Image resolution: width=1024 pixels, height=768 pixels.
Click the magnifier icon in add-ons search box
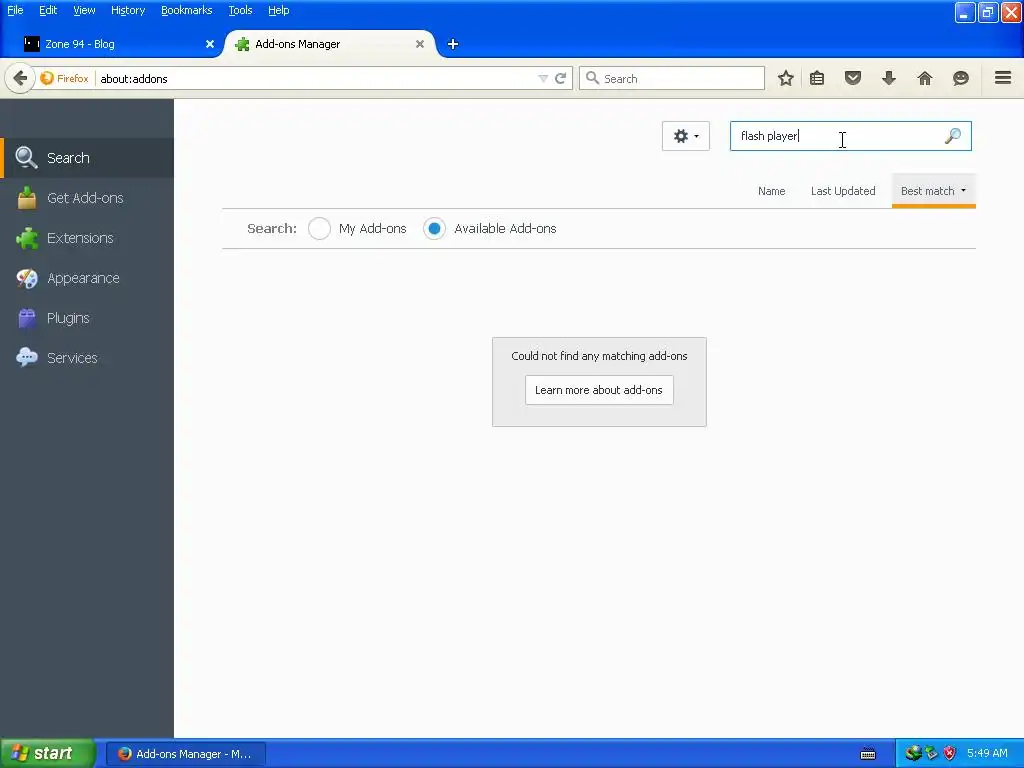(x=953, y=136)
